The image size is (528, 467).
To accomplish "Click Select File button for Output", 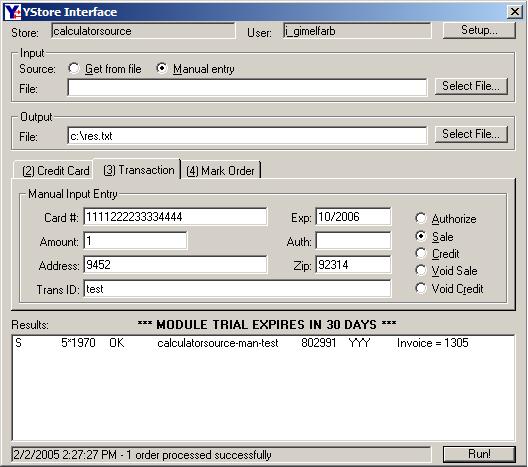I will coord(471,134).
